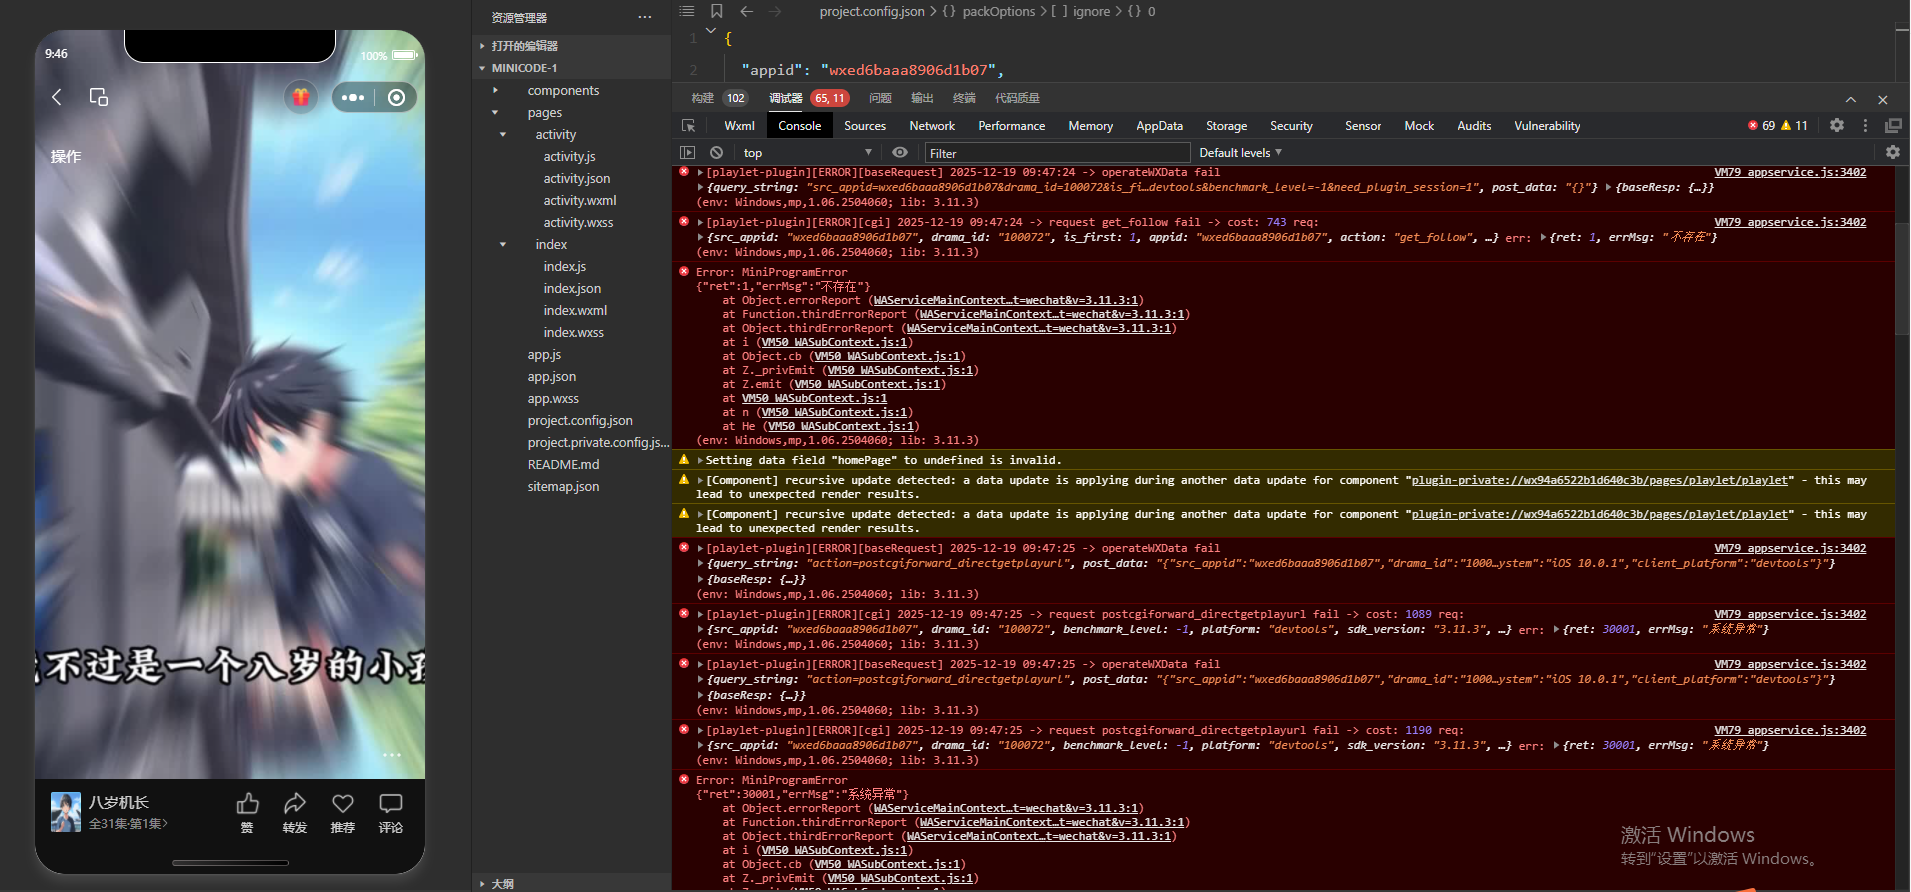The image size is (1911, 892).
Task: Tap the ellipsis on the video's lower right
Action: (391, 755)
